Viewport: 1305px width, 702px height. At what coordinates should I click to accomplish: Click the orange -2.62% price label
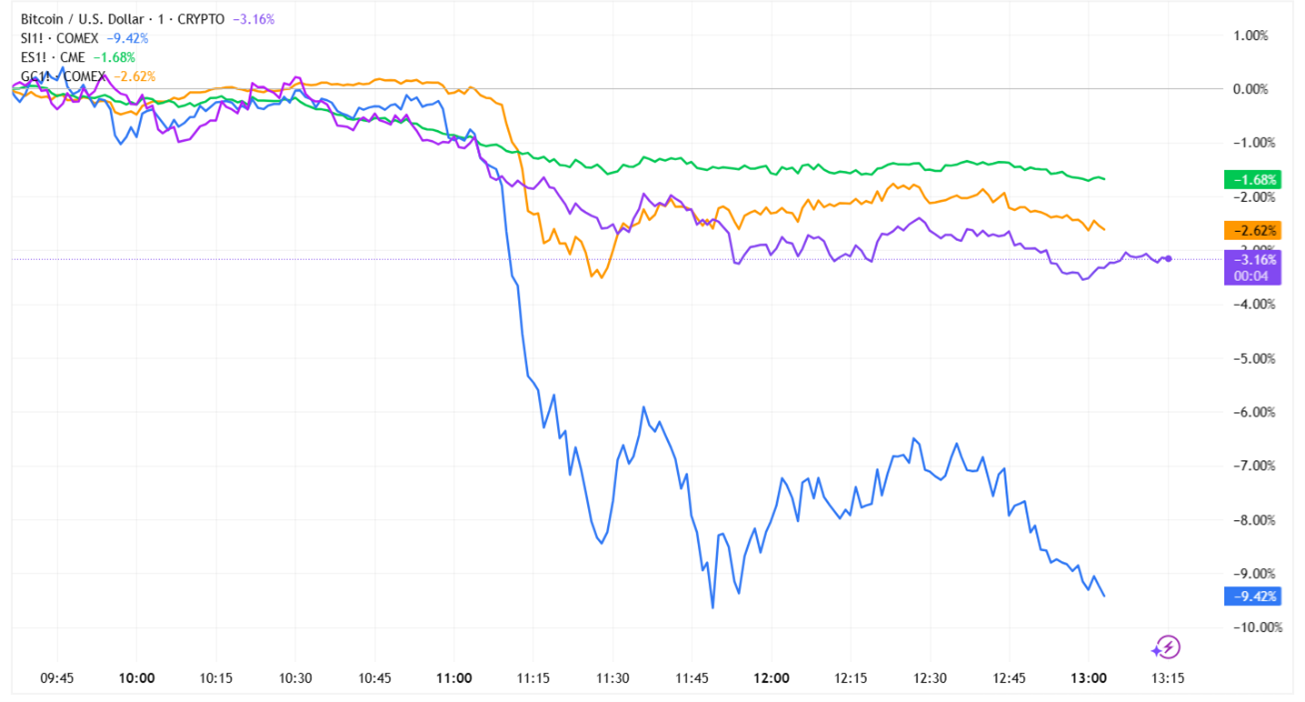coord(1250,231)
